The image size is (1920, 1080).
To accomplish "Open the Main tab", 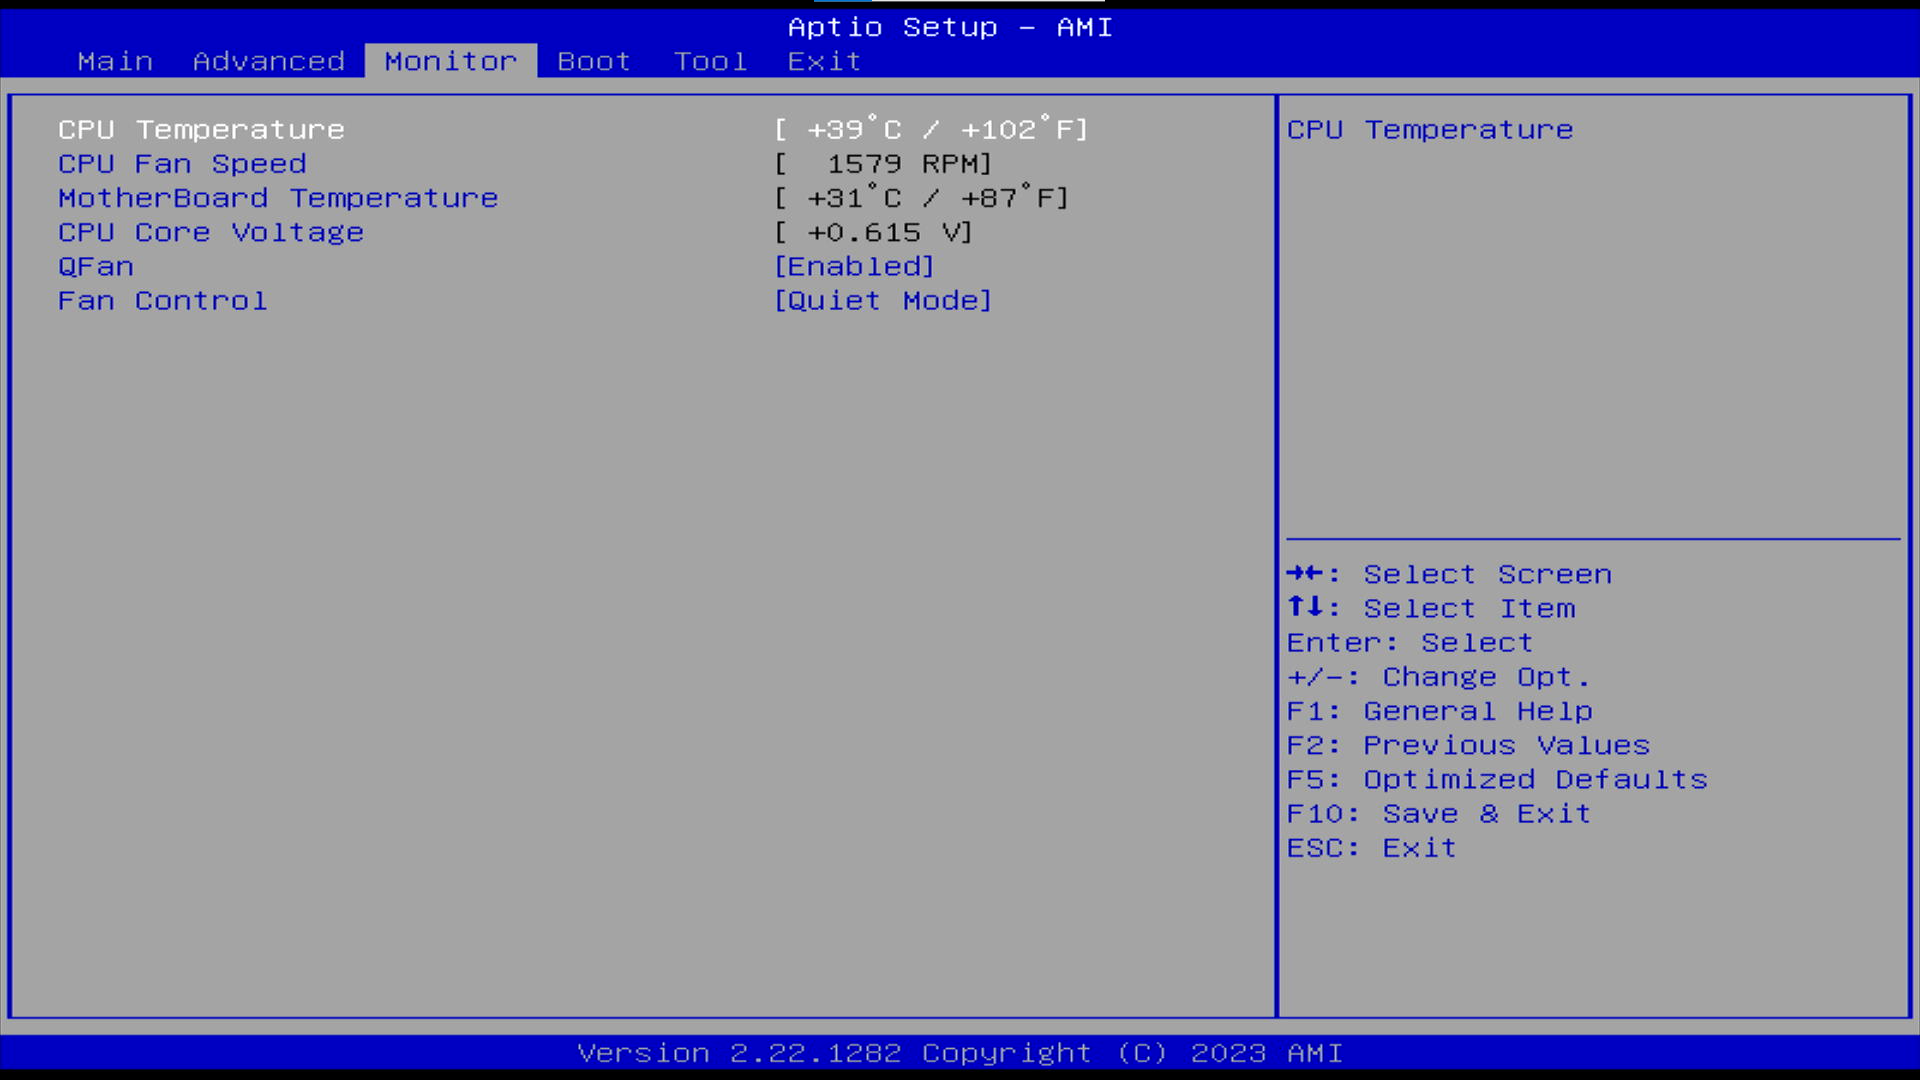I will 115,61.
